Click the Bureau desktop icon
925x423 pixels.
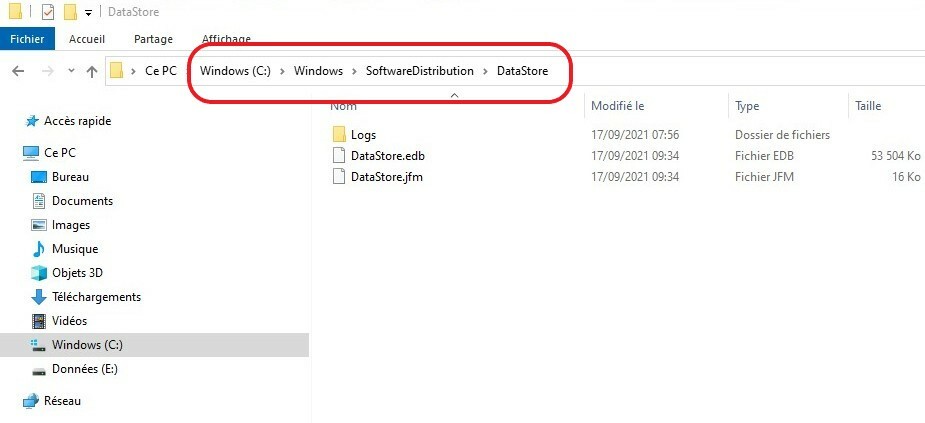point(38,177)
